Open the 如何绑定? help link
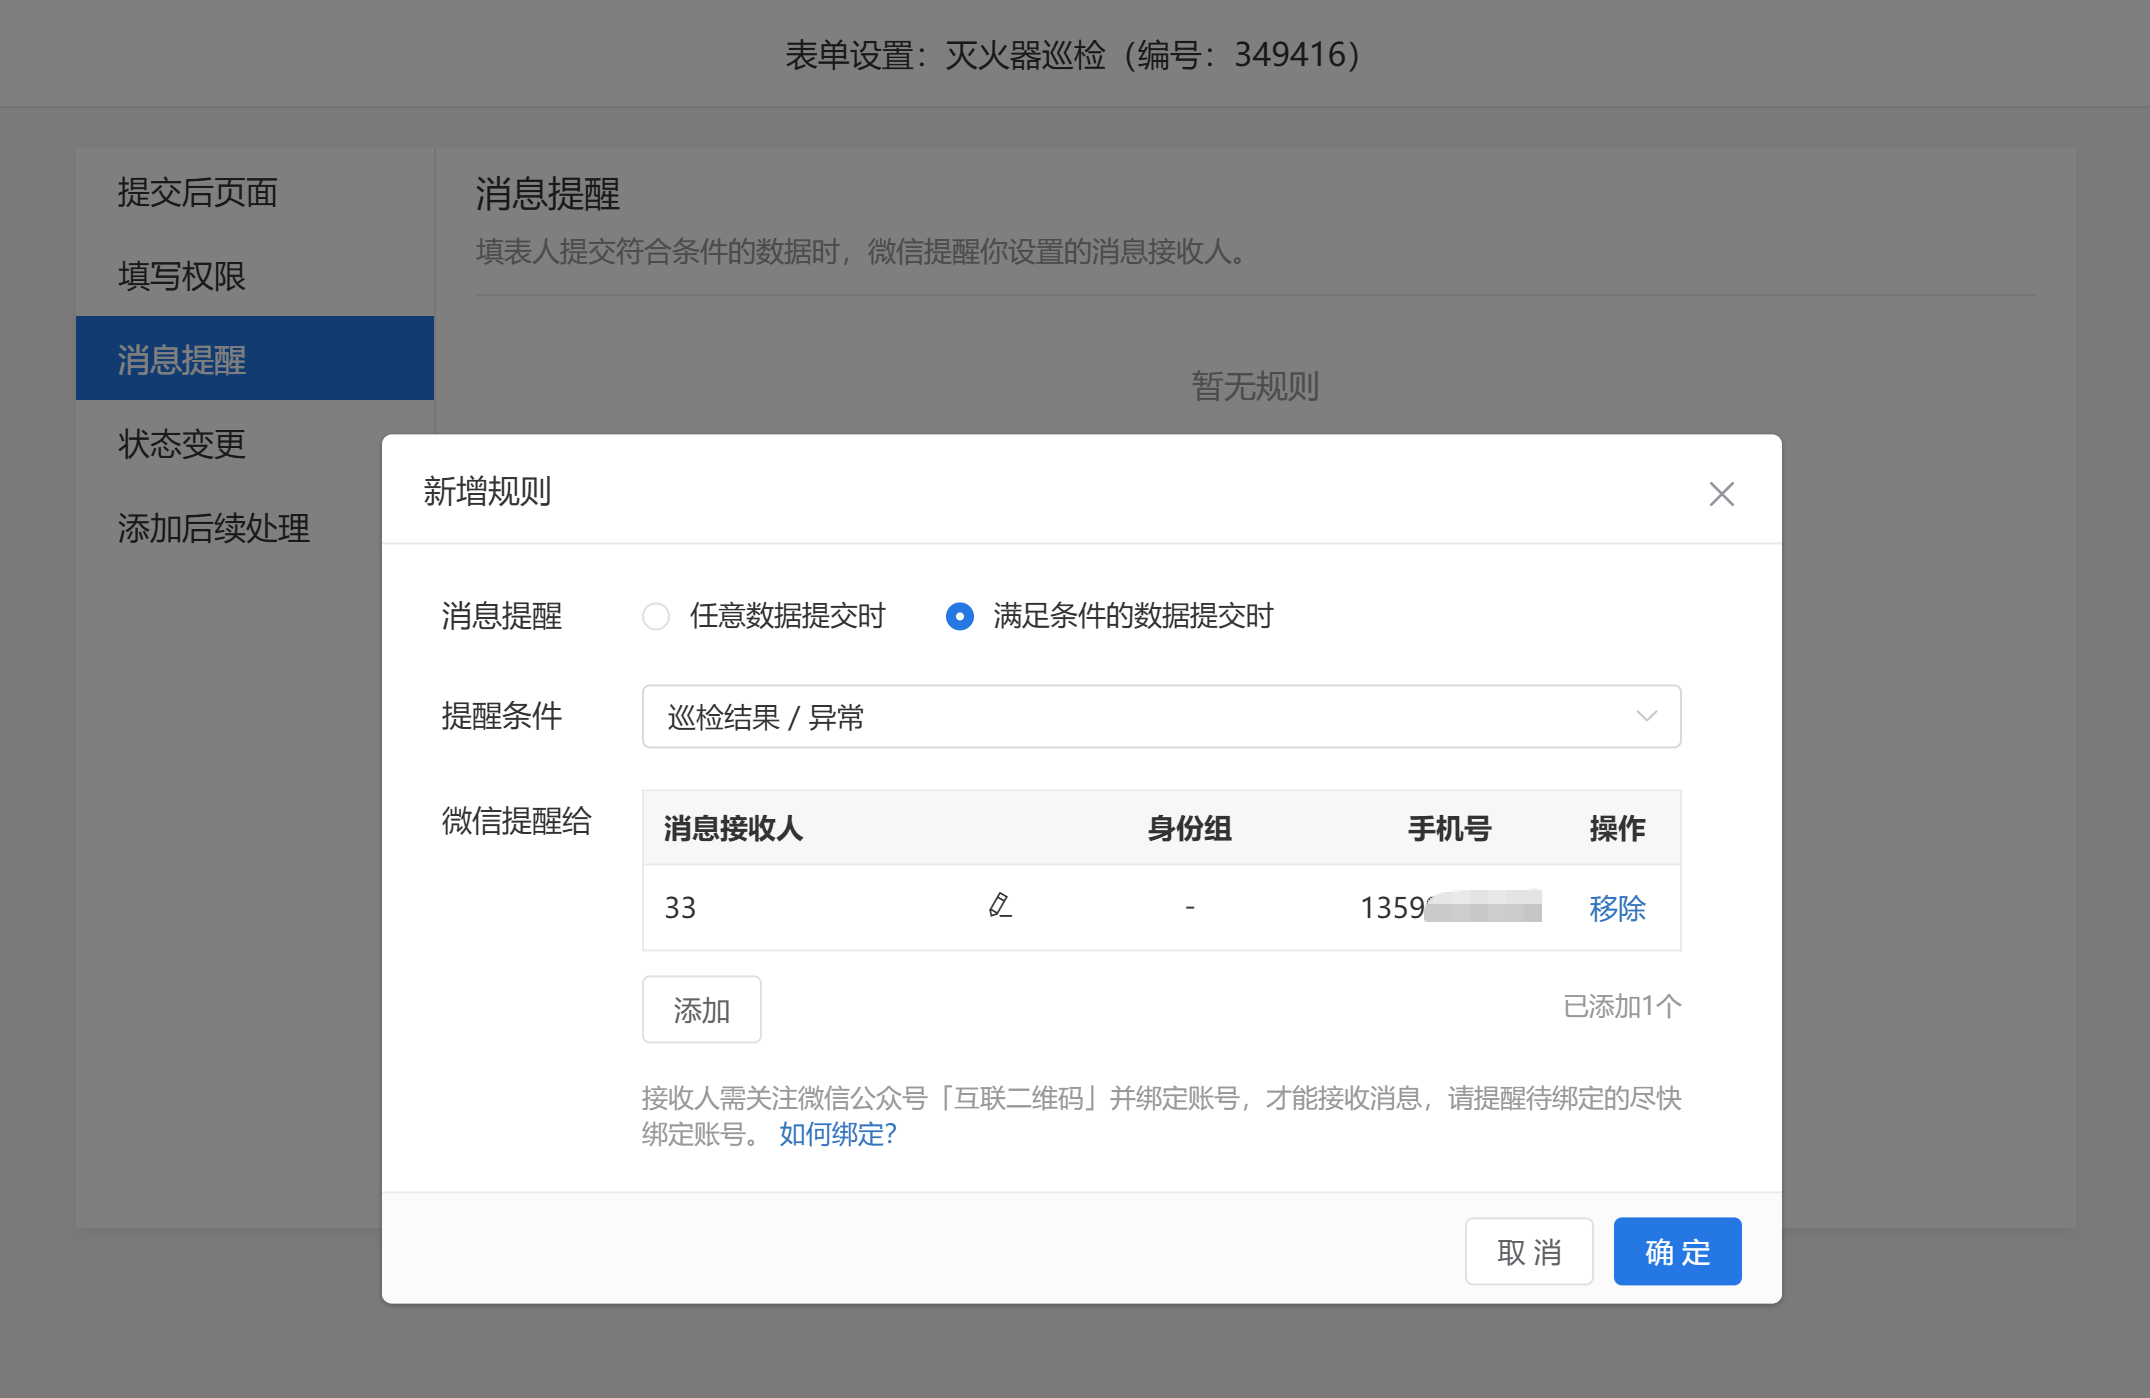 pyautogui.click(x=838, y=1134)
